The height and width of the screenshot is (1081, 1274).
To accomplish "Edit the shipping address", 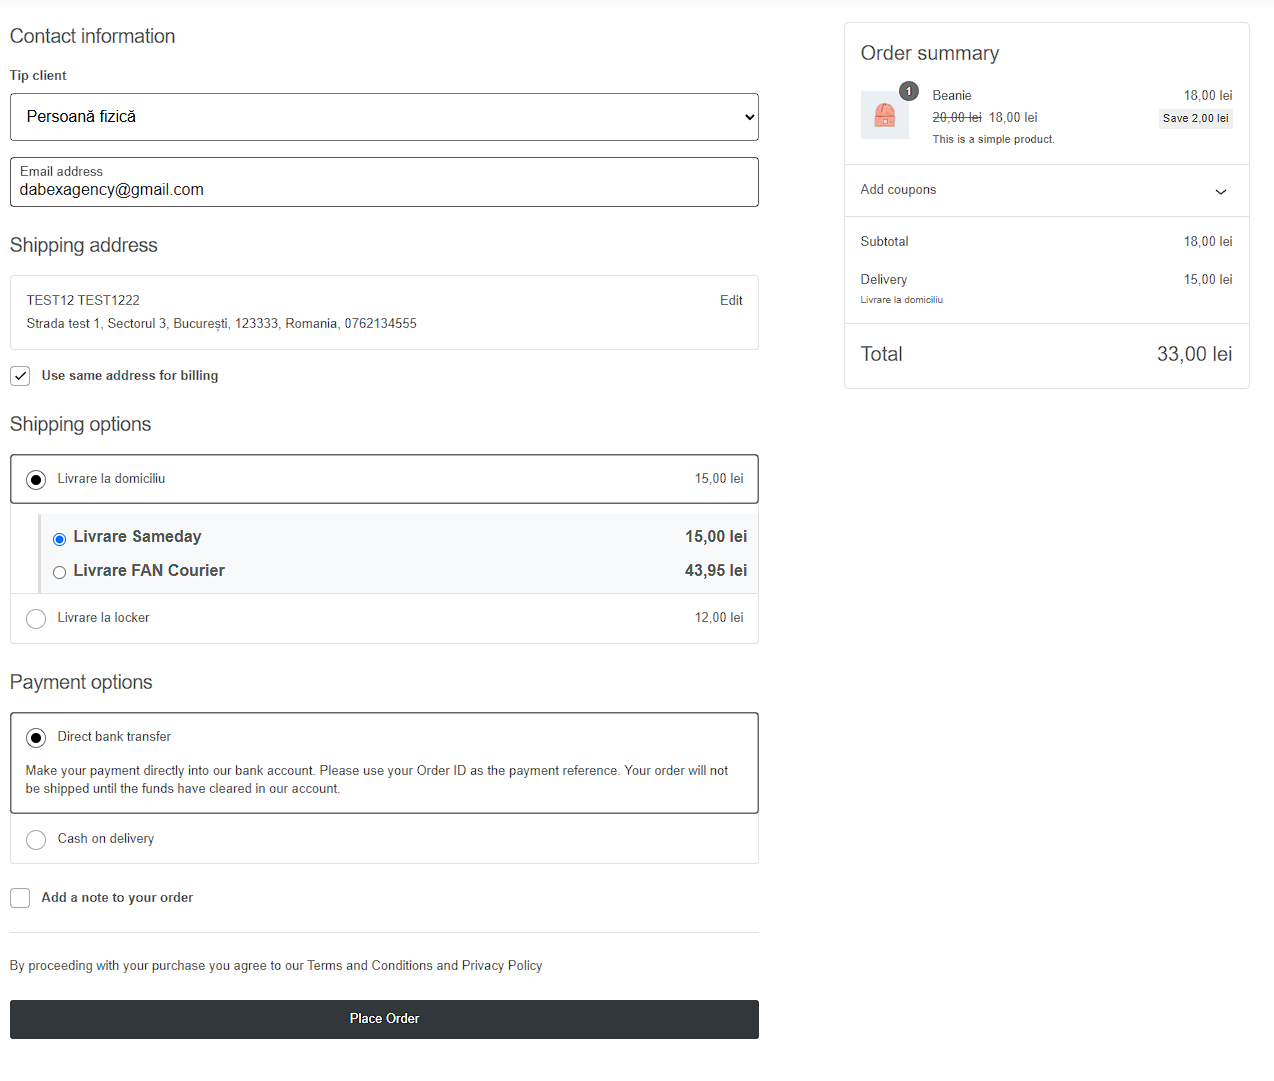I will [x=731, y=300].
